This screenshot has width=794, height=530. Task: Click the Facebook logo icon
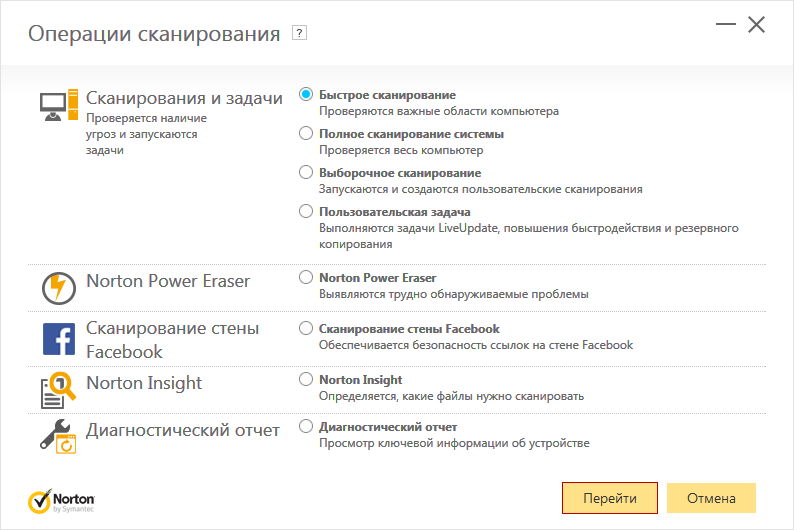(59, 339)
